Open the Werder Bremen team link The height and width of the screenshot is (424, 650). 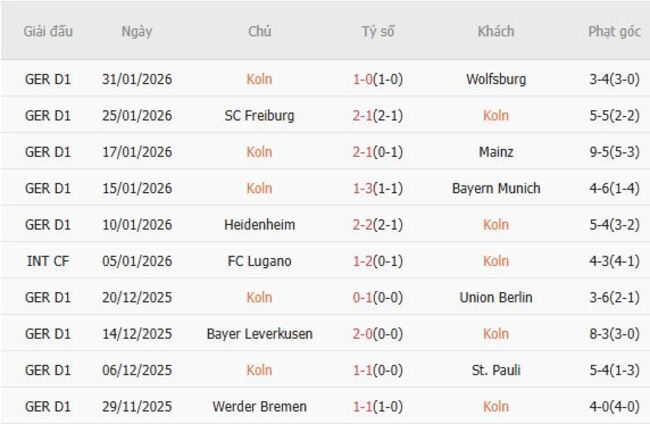click(x=259, y=407)
